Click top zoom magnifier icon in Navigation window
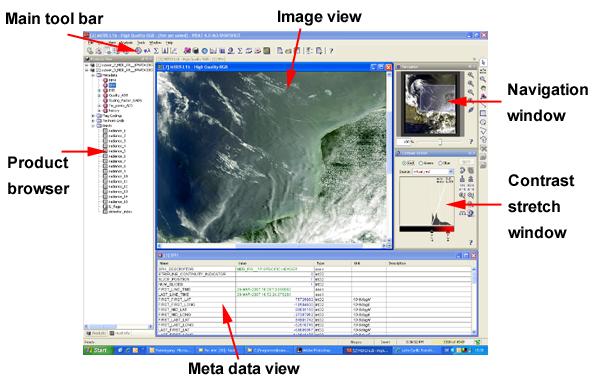 coord(471,75)
